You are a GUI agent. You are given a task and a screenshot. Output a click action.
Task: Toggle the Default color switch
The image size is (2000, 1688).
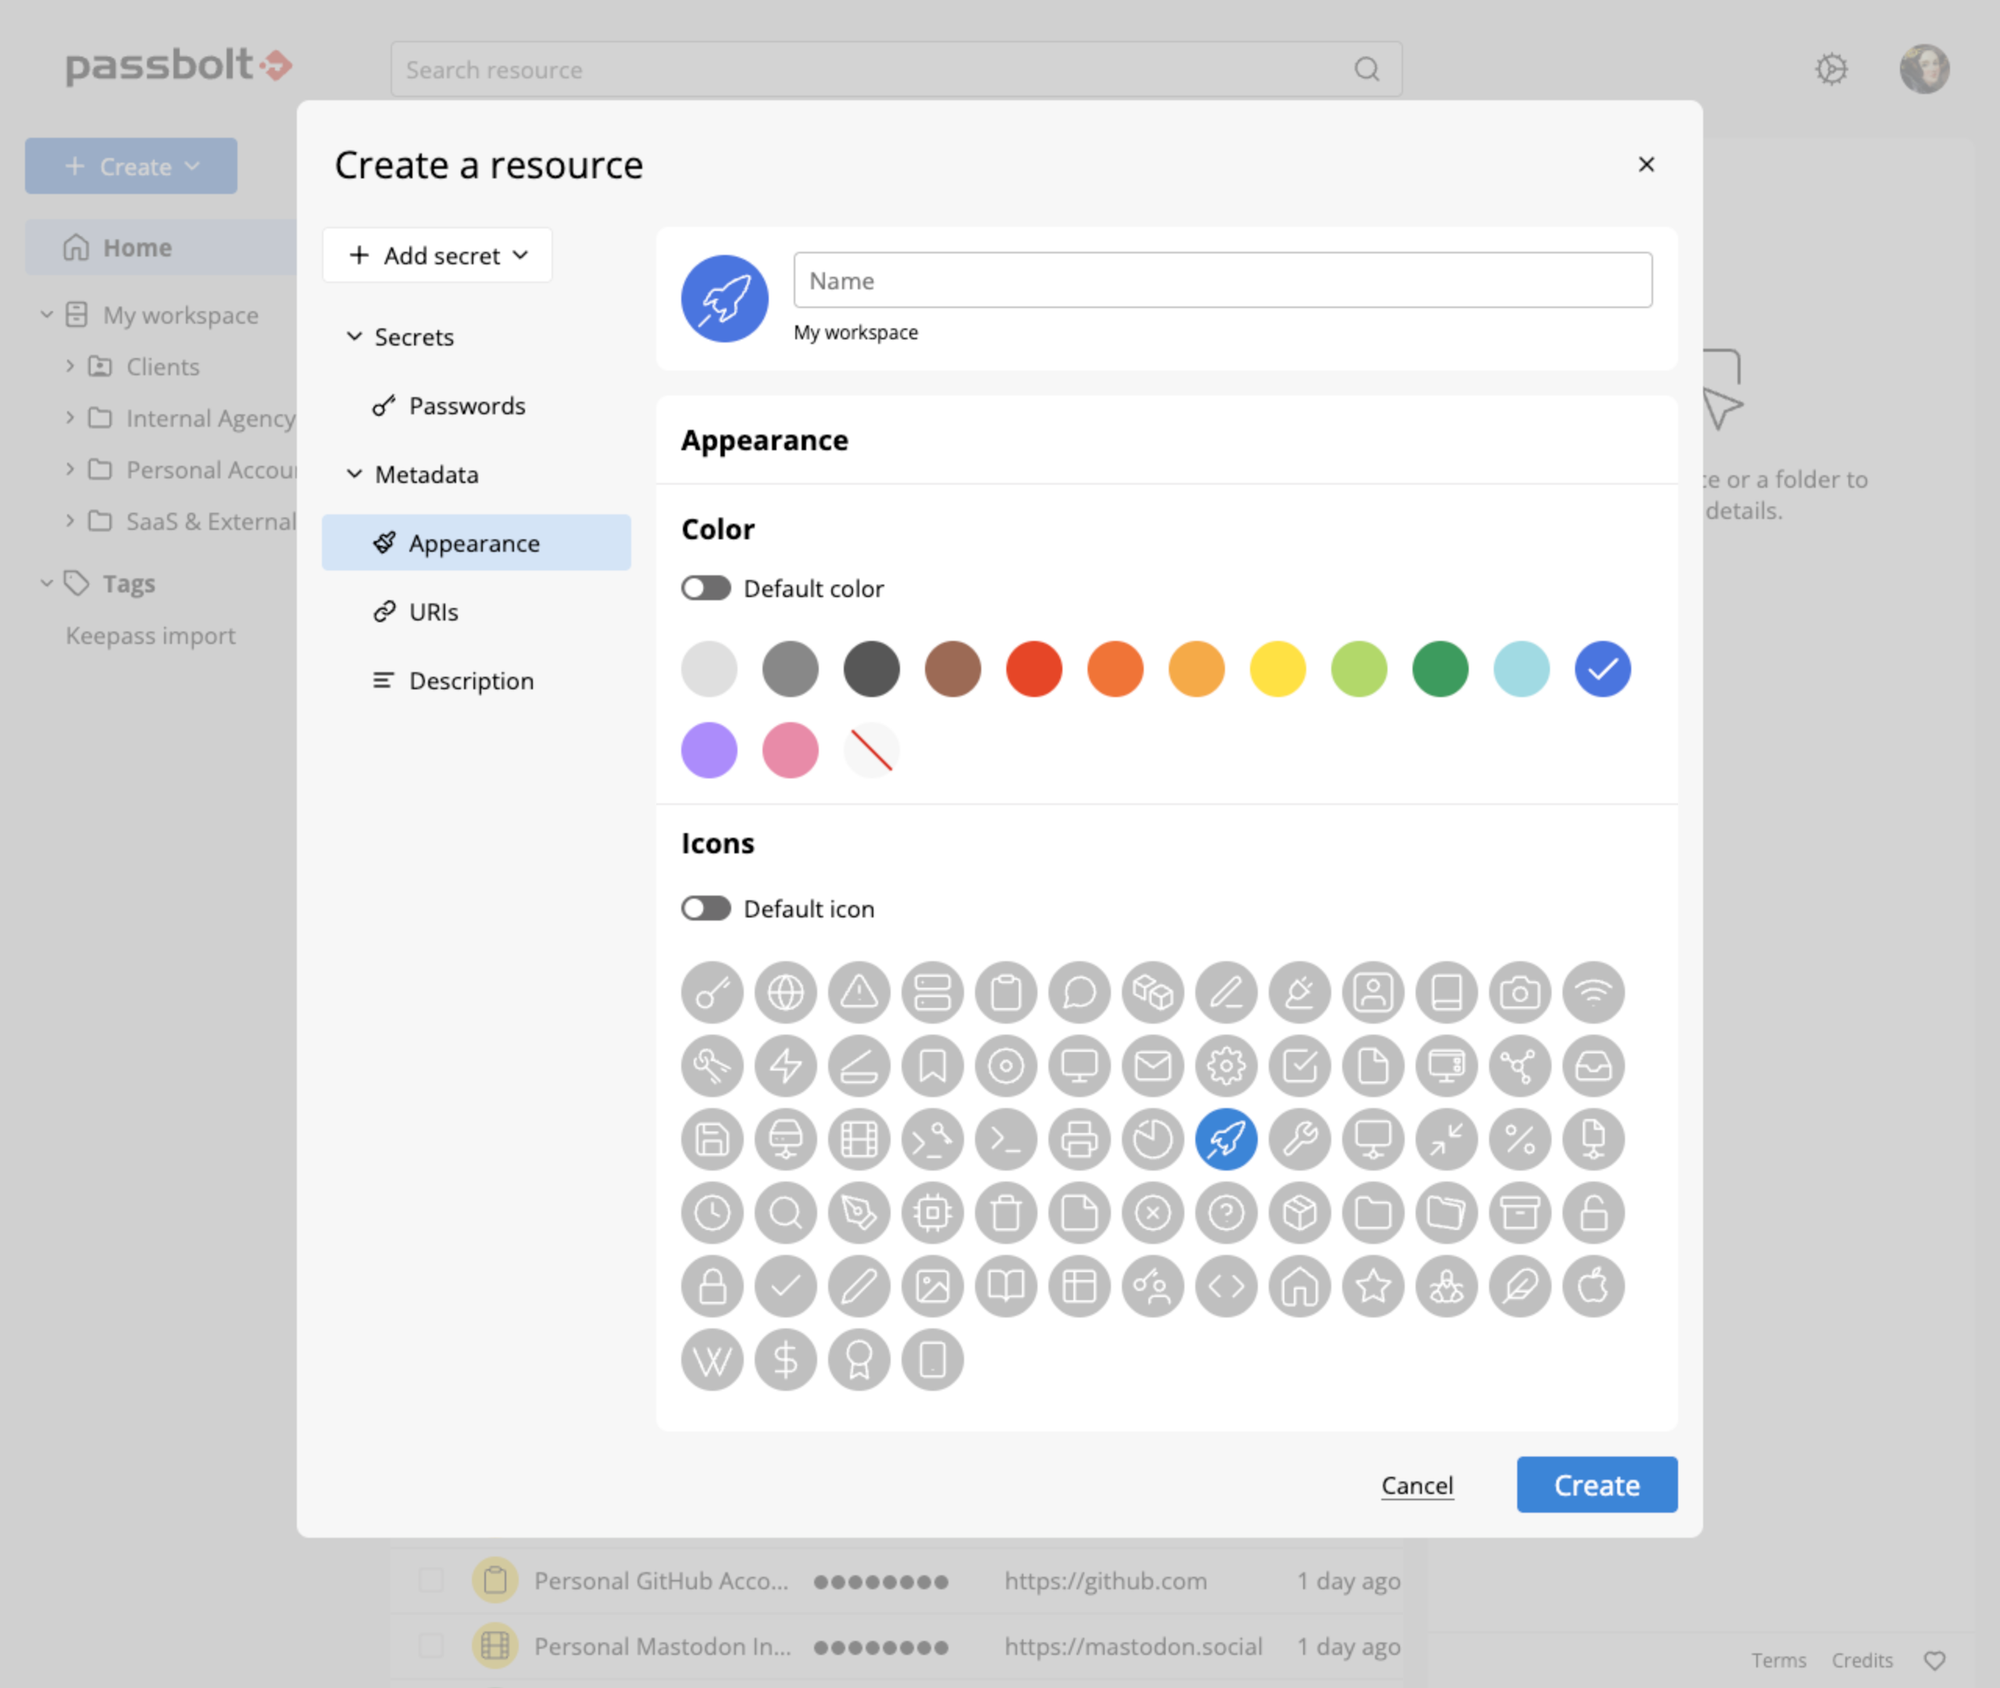tap(706, 588)
